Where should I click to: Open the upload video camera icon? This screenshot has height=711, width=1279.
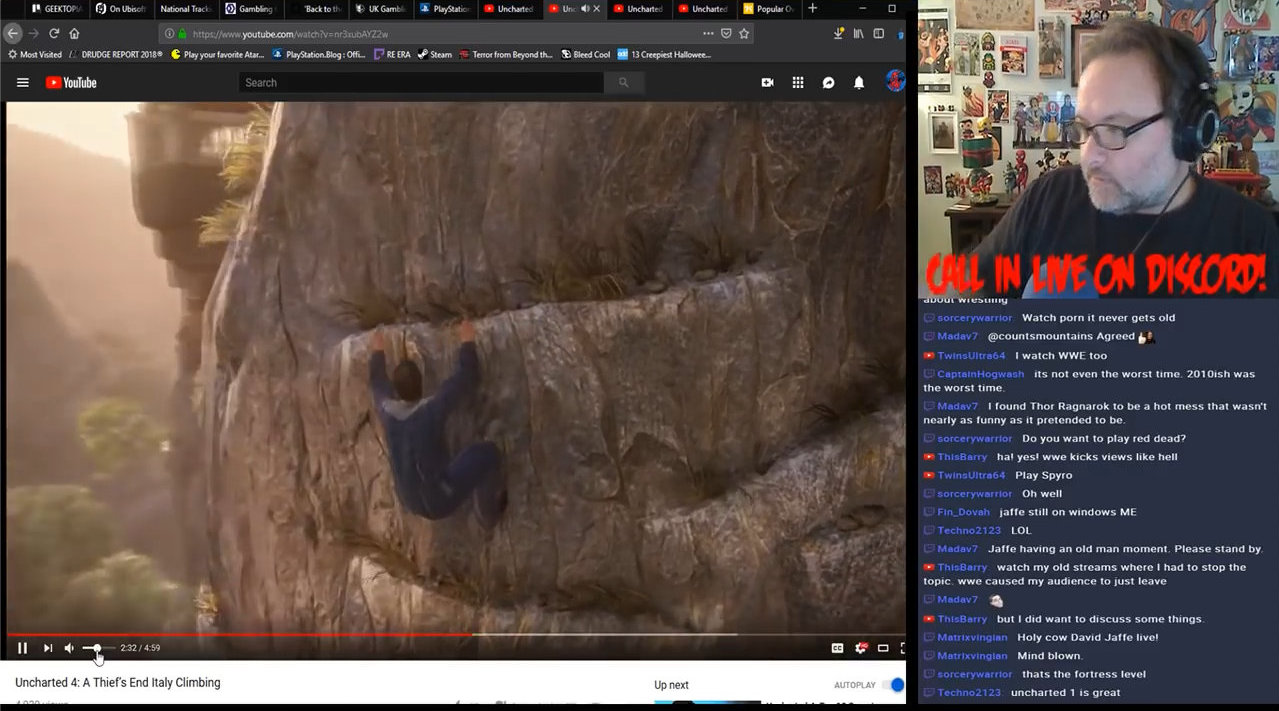pos(767,83)
